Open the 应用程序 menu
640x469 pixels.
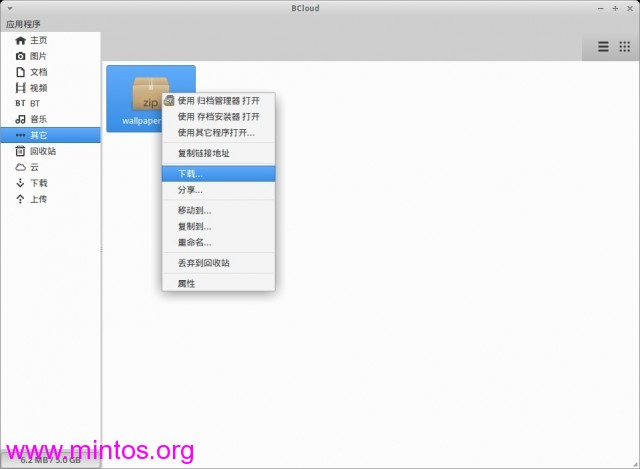23,24
